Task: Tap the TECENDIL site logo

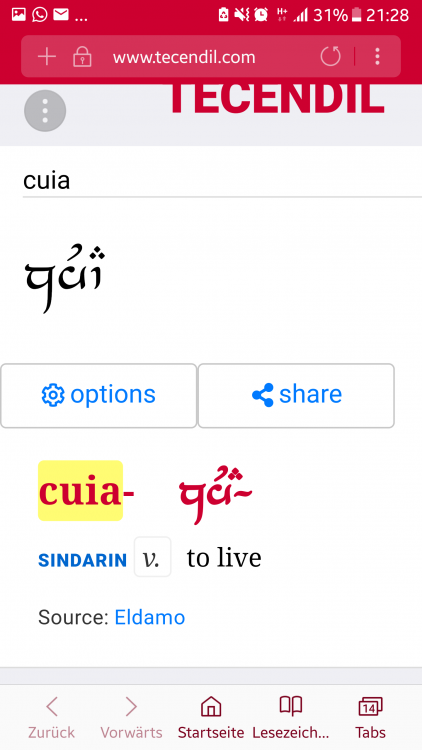Action: tap(277, 99)
